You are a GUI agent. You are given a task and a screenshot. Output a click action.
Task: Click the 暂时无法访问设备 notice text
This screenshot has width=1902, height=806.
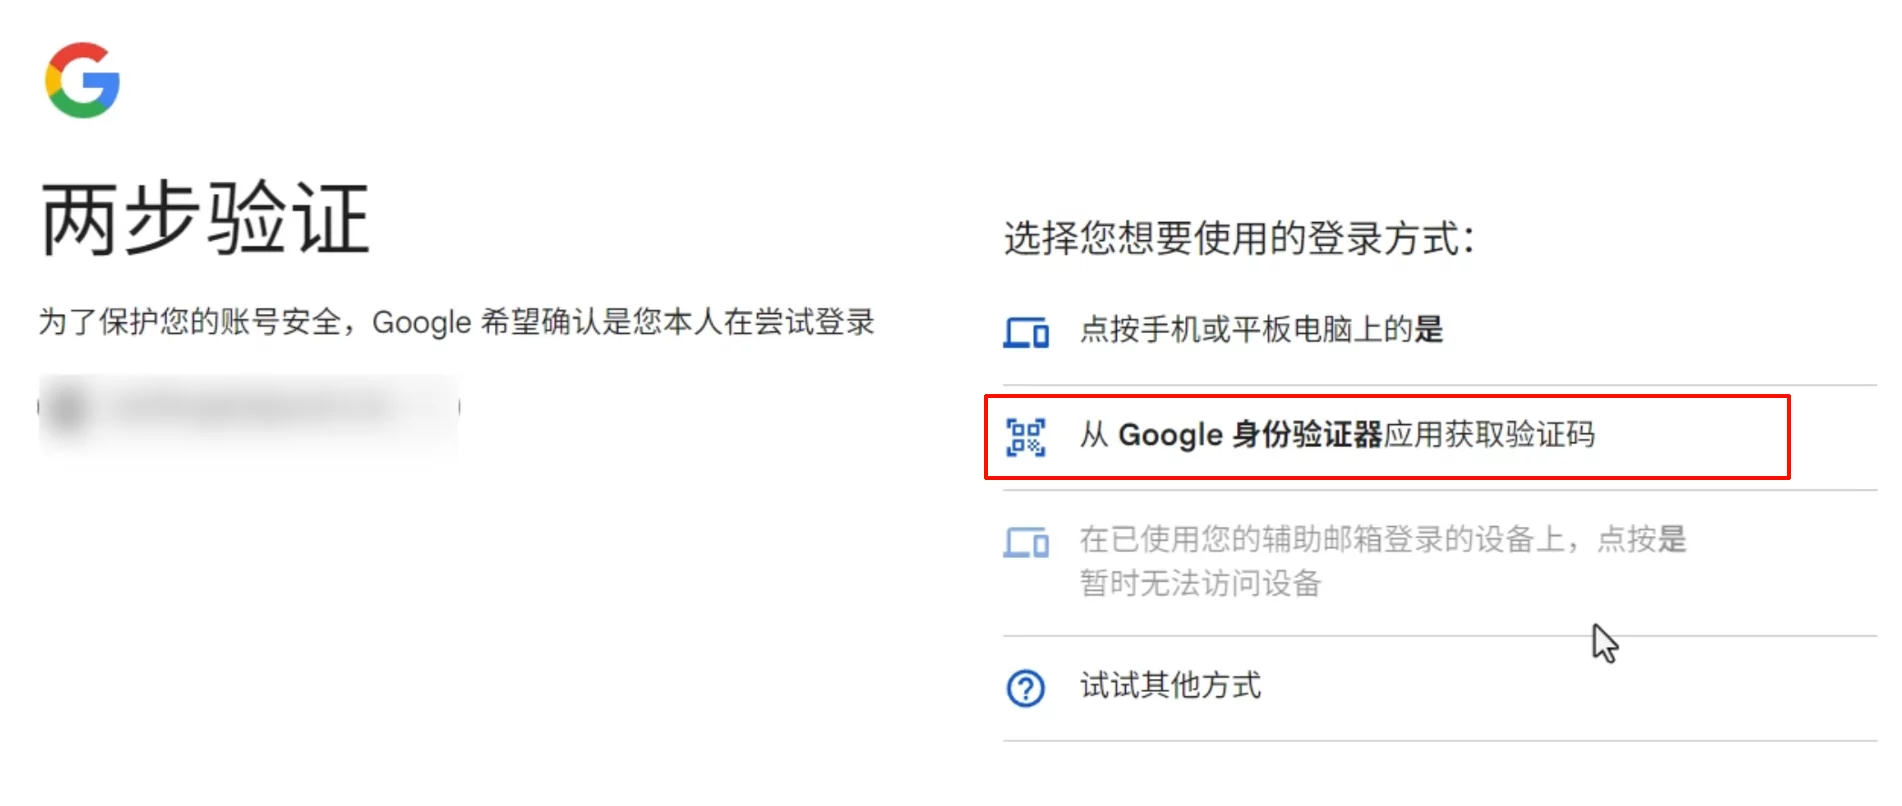pos(1200,583)
